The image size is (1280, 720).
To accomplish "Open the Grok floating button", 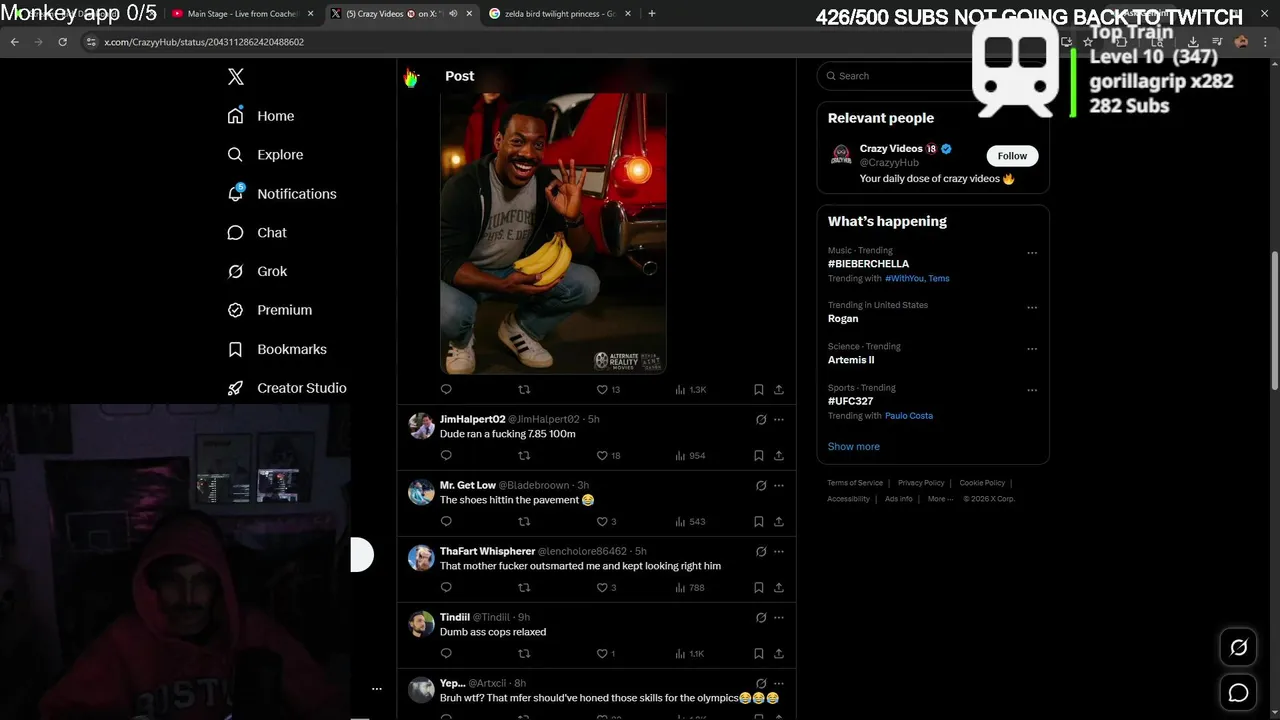I will click(1238, 648).
